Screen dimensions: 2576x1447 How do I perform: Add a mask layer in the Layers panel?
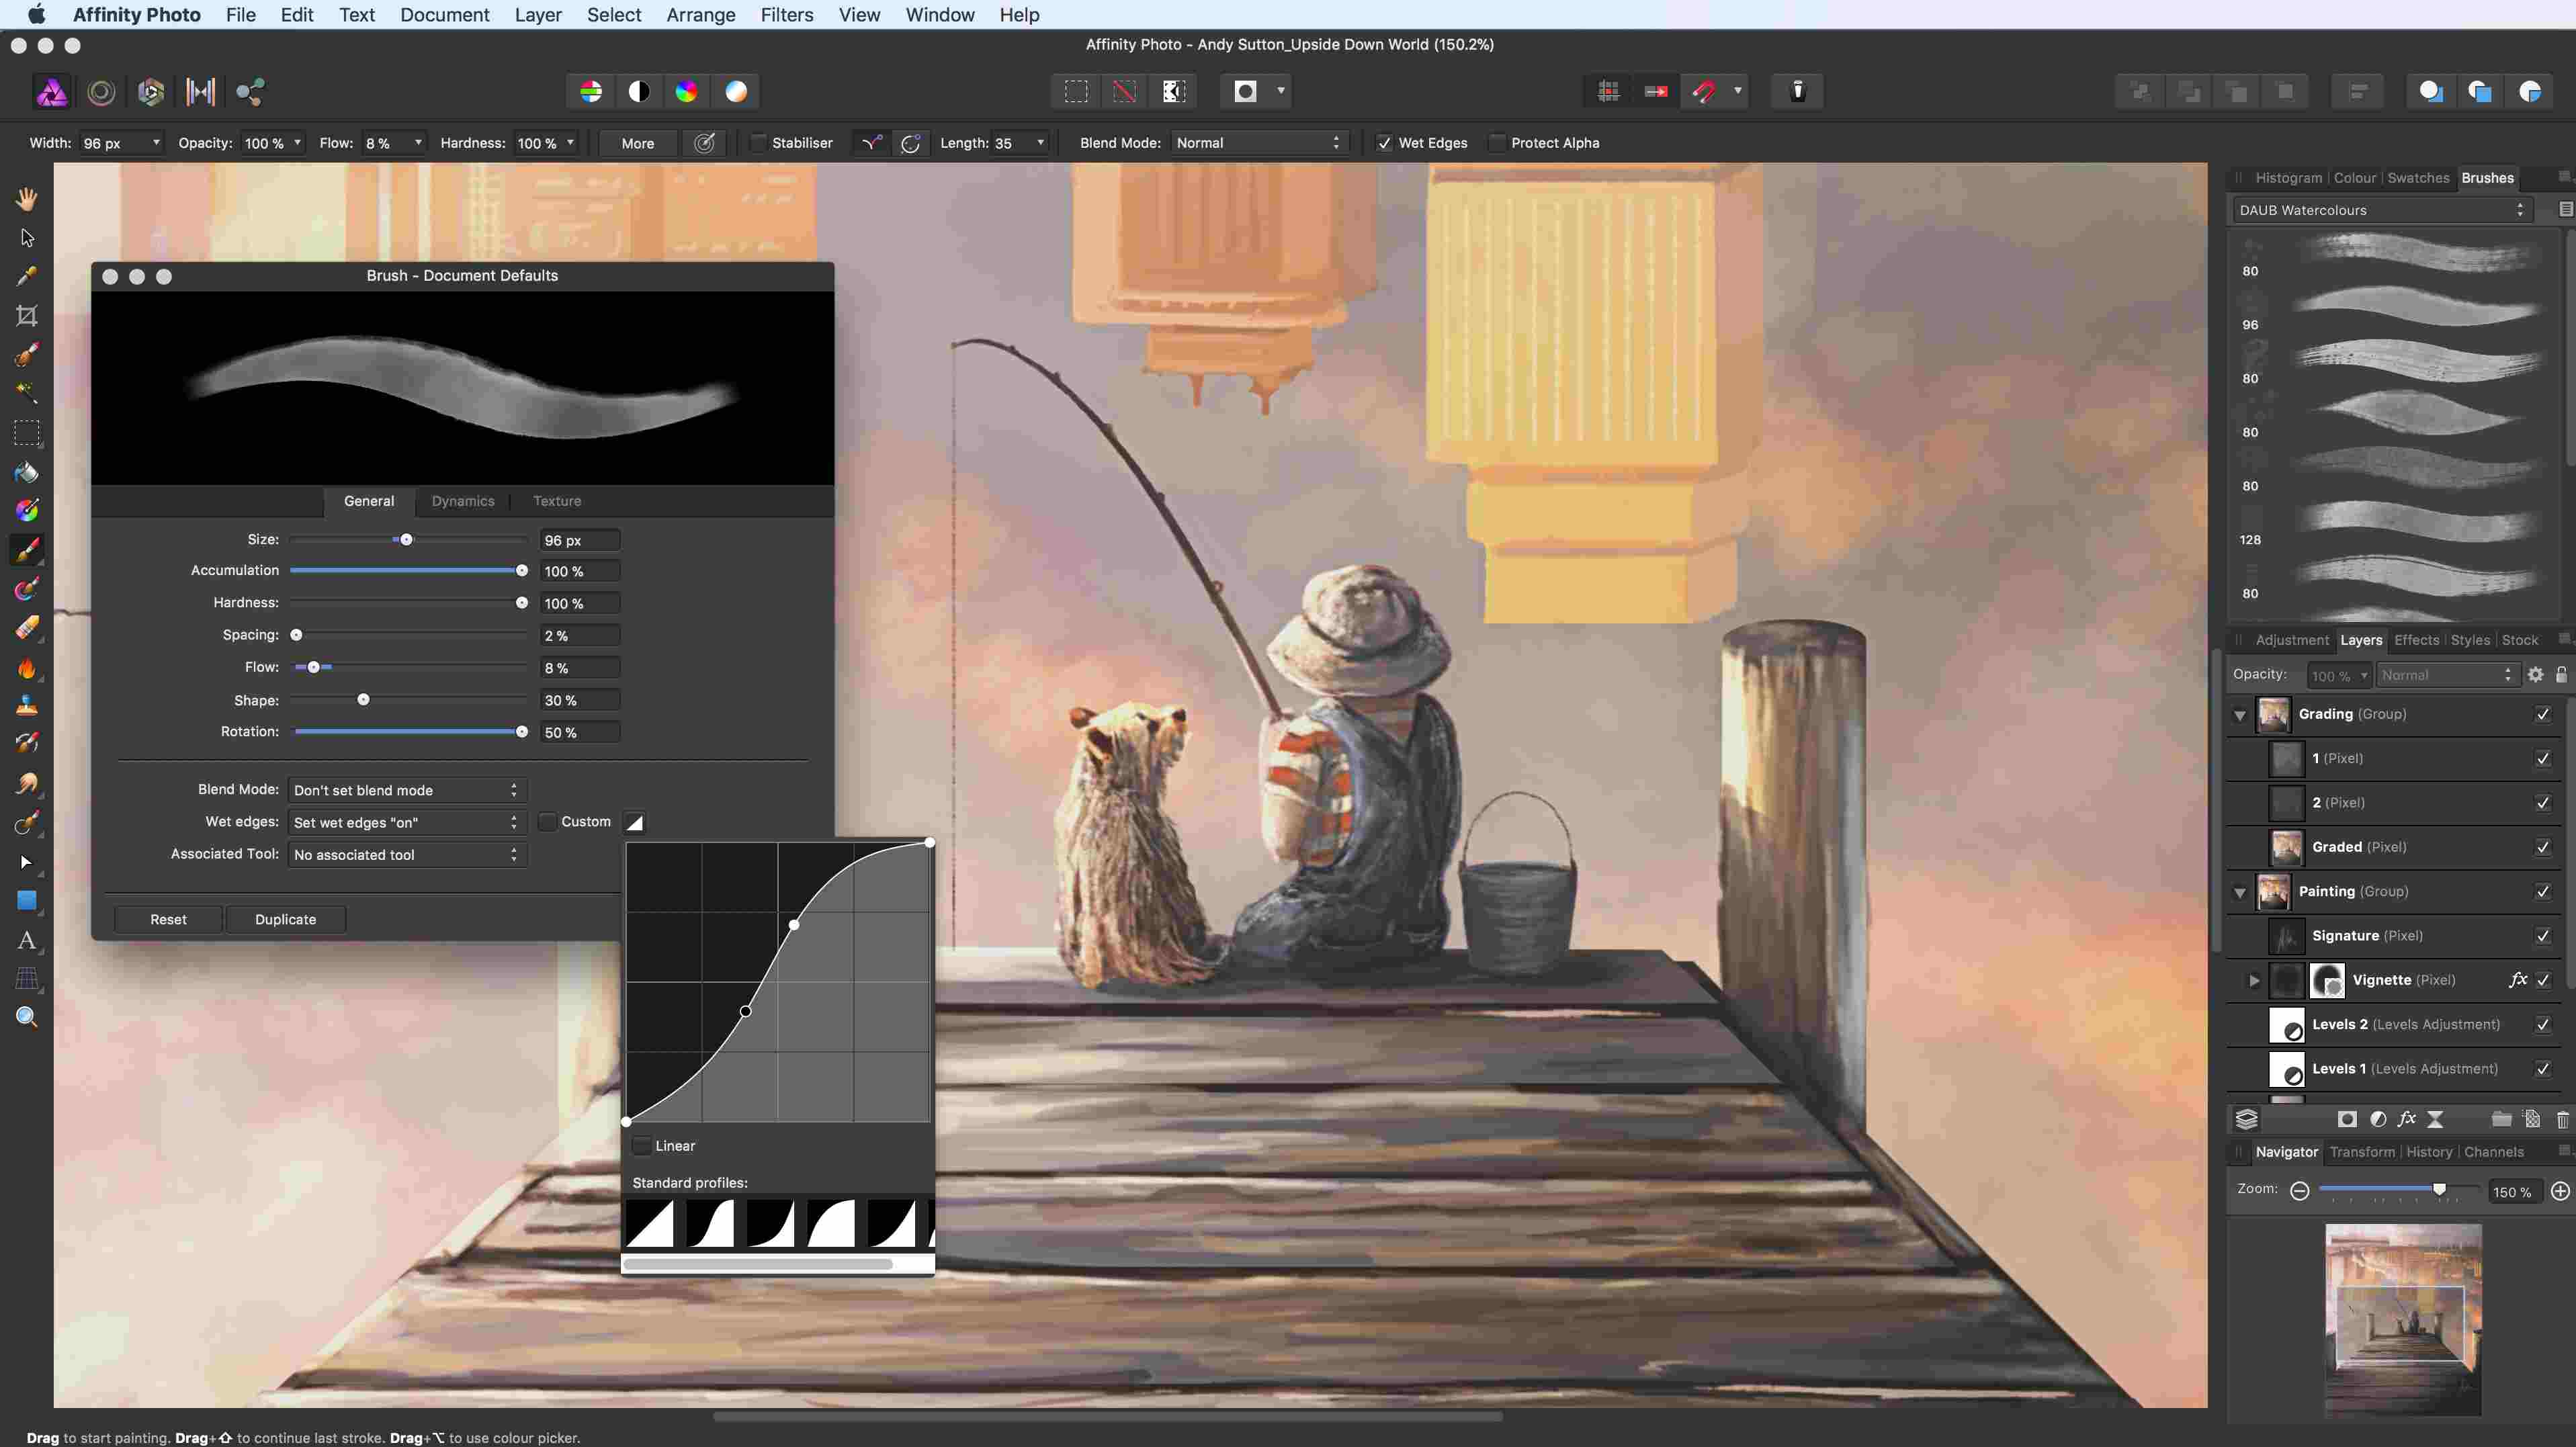click(2348, 1119)
